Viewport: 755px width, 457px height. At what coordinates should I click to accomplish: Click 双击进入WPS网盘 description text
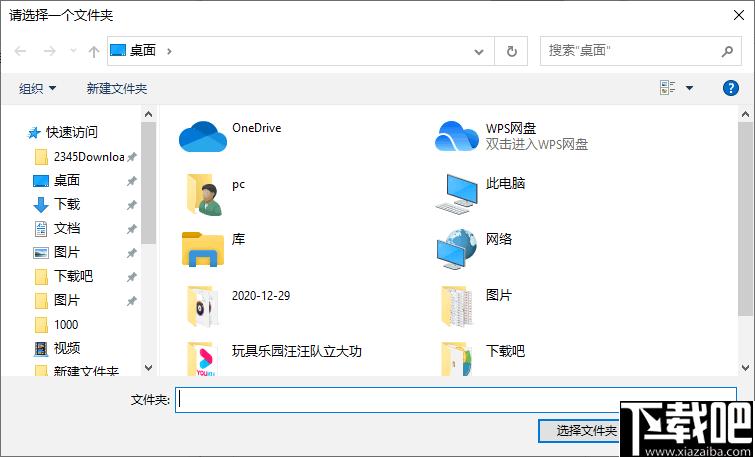pos(536,144)
